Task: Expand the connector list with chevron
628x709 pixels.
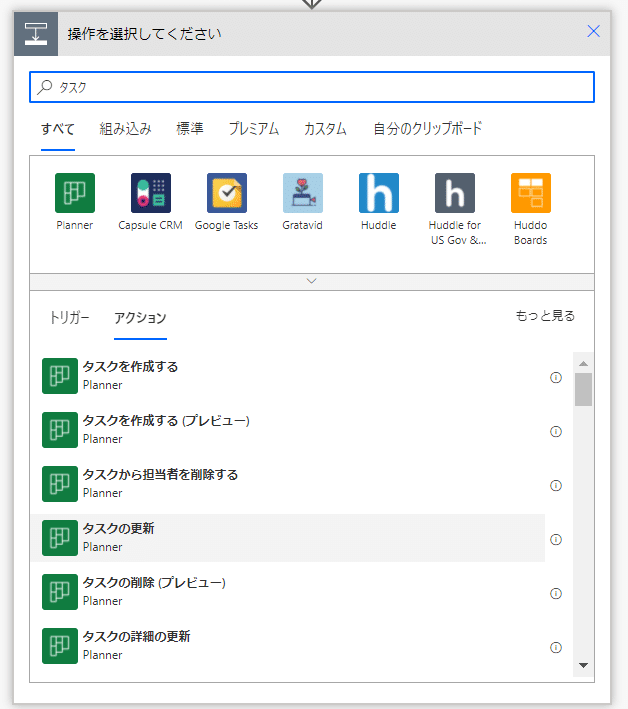Action: 312,281
